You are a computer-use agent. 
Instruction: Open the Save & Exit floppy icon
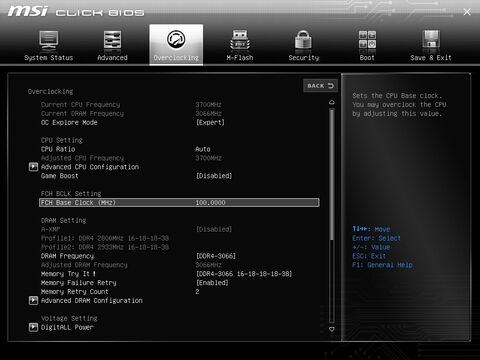pos(431,40)
